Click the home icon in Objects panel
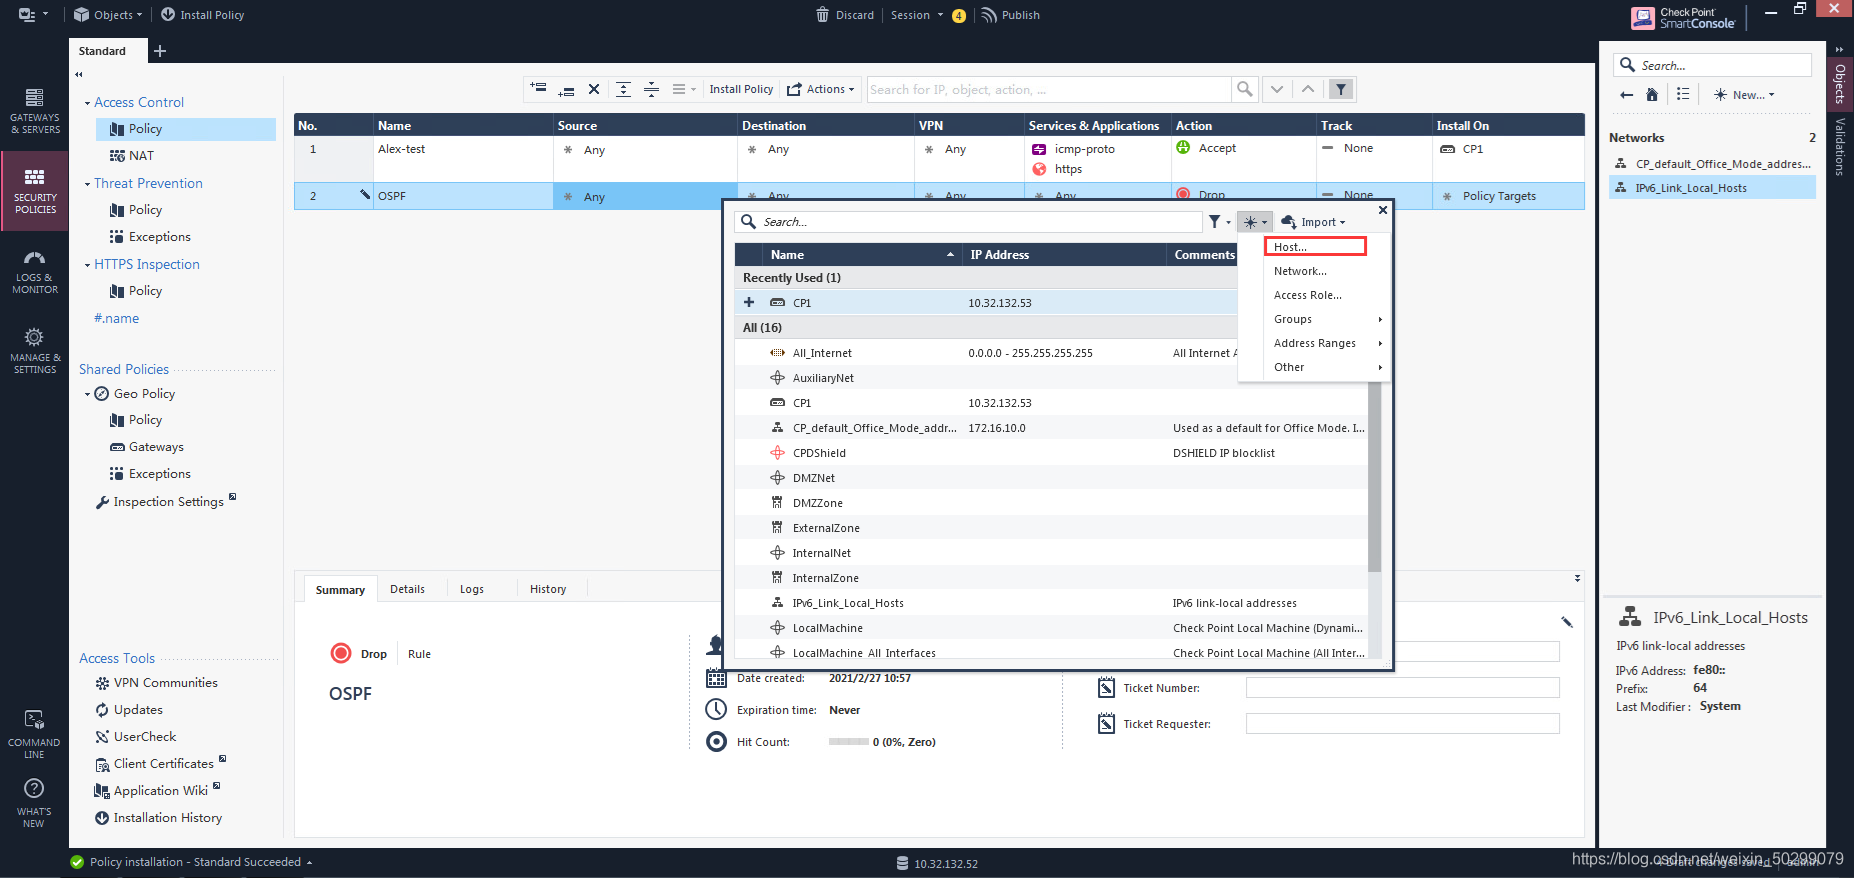The image size is (1854, 878). coord(1652,94)
